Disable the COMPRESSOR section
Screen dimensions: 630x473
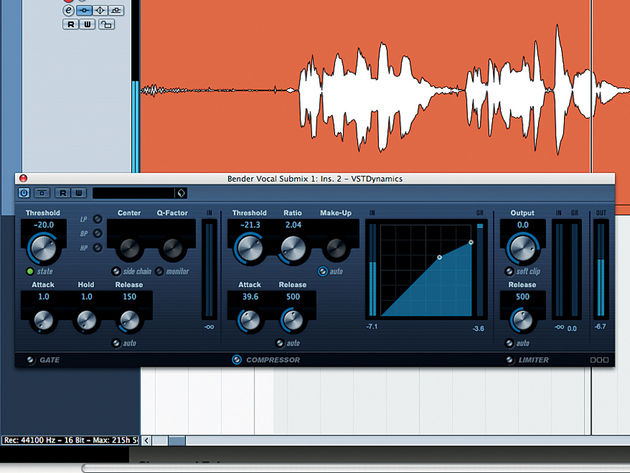pos(237,360)
